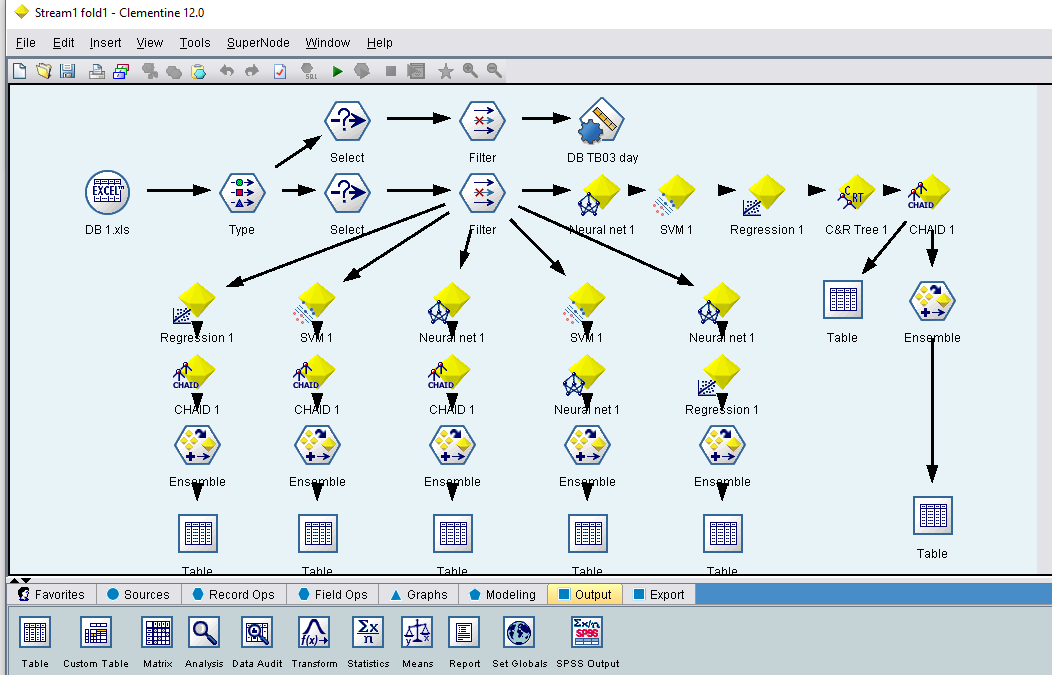Redo the last undone action
Image resolution: width=1052 pixels, height=675 pixels.
252,70
